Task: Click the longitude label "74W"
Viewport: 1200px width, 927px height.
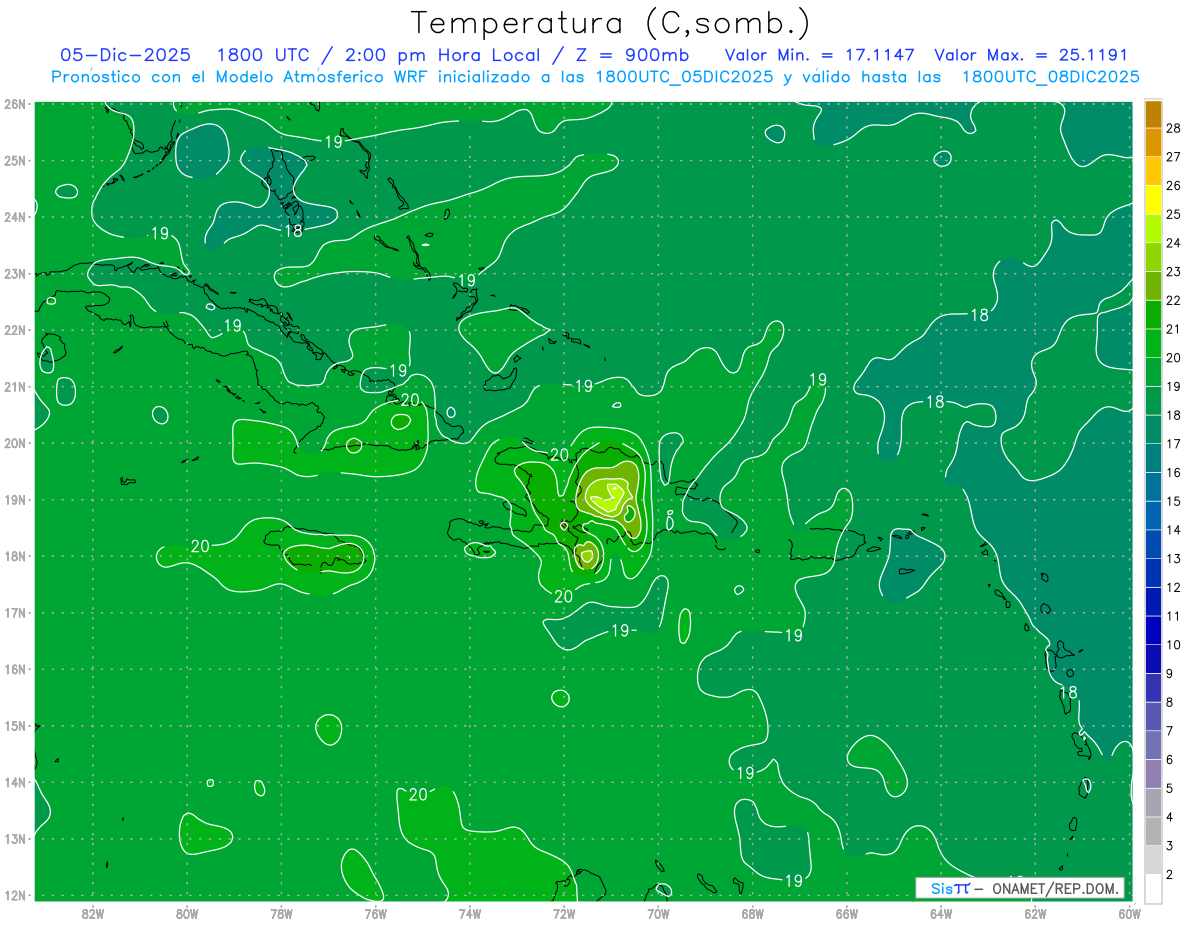Action: click(470, 913)
